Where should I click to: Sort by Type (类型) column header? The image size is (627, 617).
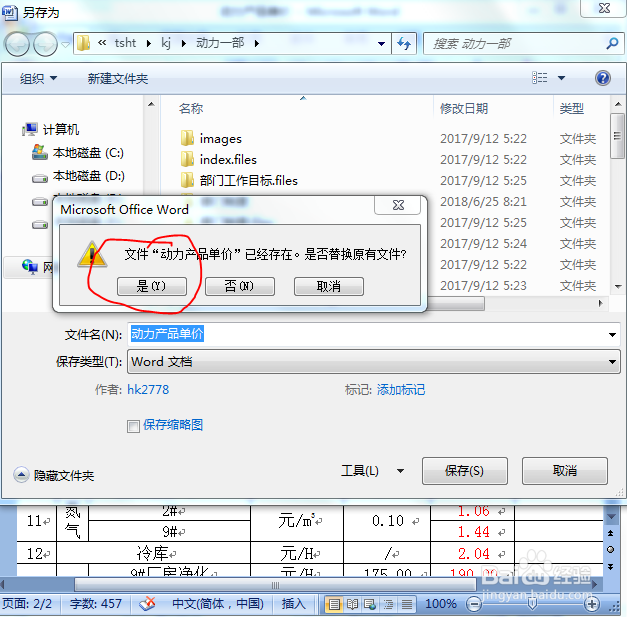click(x=571, y=108)
